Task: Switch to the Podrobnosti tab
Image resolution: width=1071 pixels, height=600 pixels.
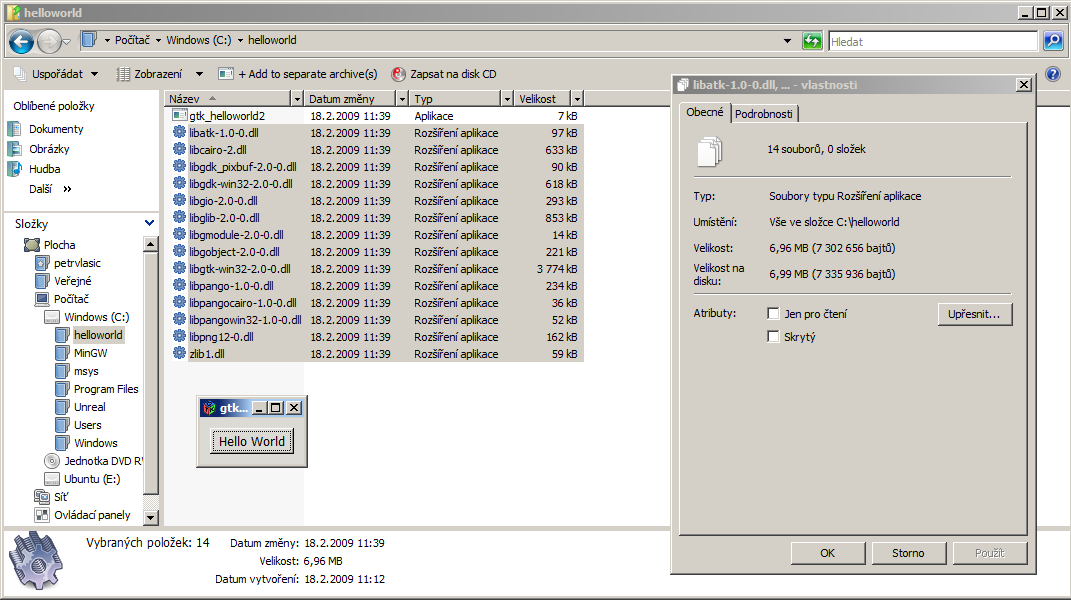Action: 764,114
